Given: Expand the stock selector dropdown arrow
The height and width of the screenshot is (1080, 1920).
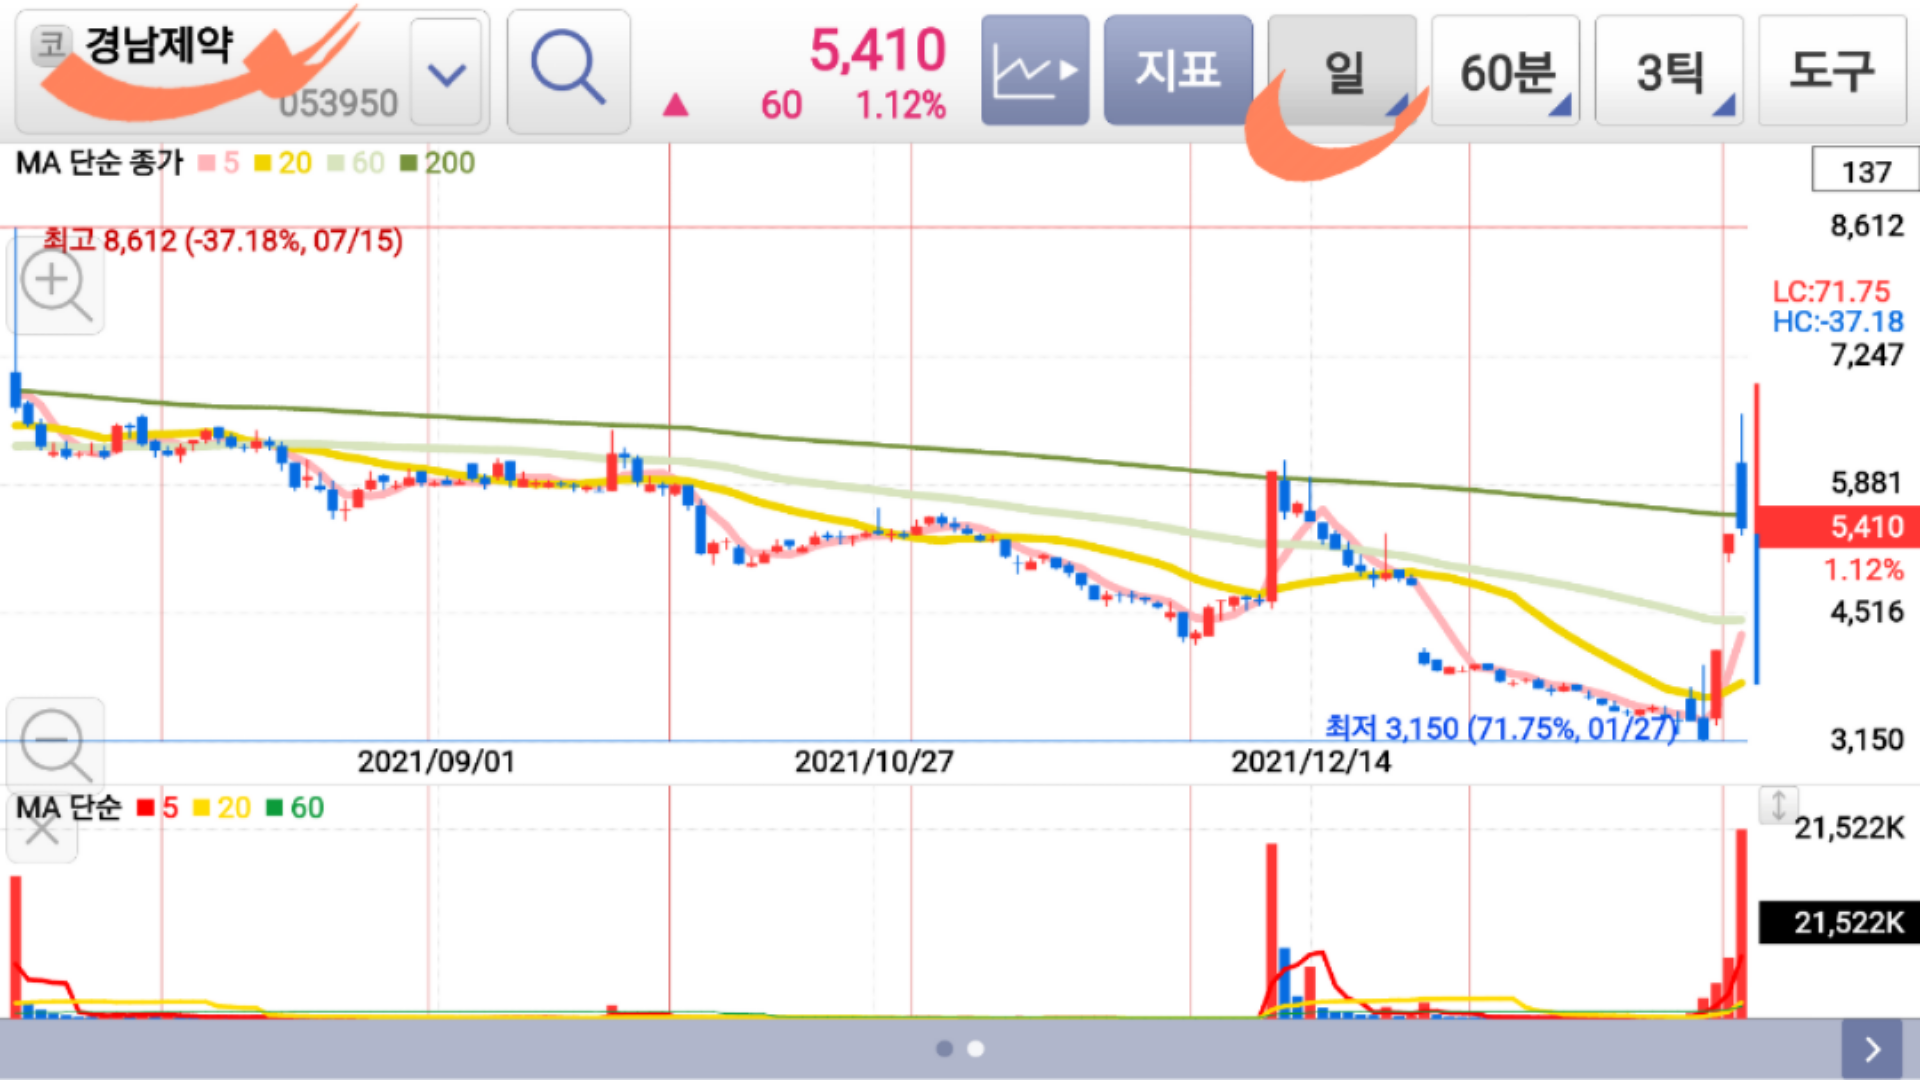Looking at the screenshot, I should click(446, 74).
